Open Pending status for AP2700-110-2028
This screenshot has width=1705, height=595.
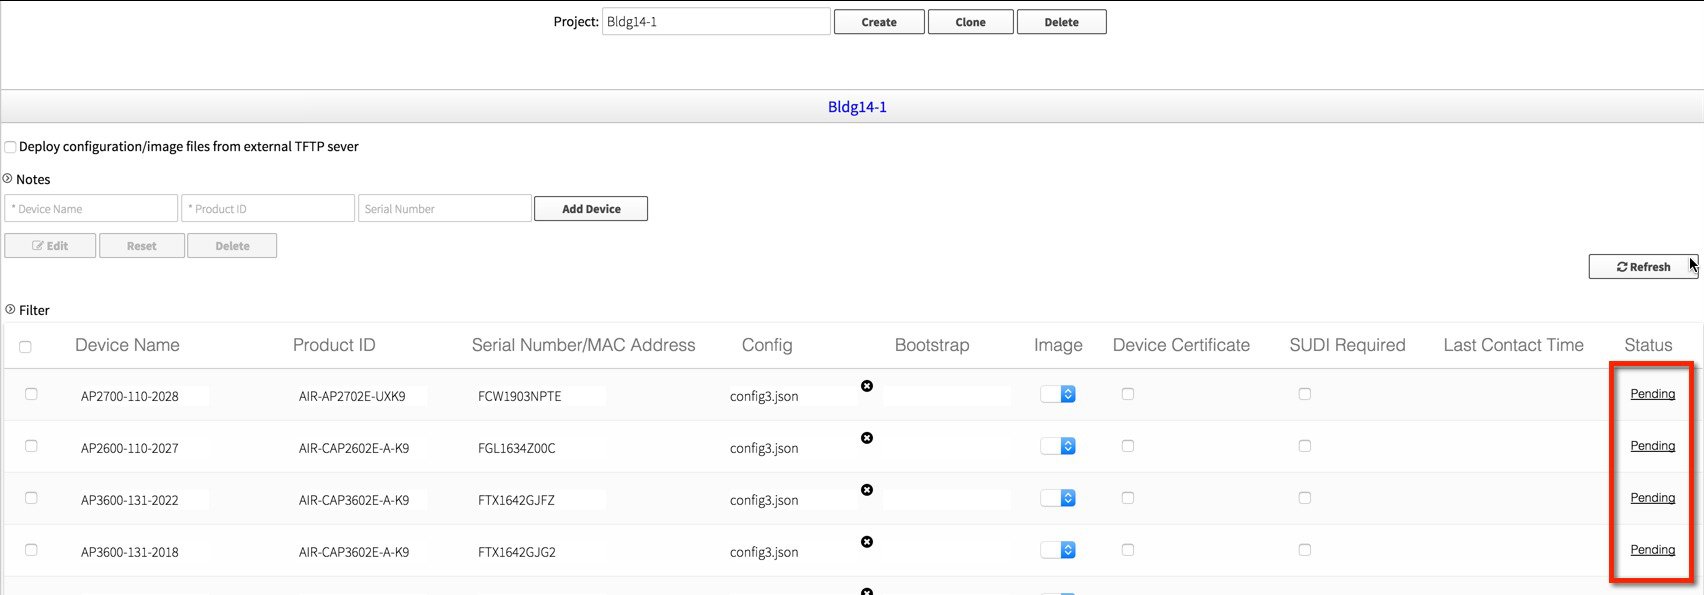point(1652,394)
